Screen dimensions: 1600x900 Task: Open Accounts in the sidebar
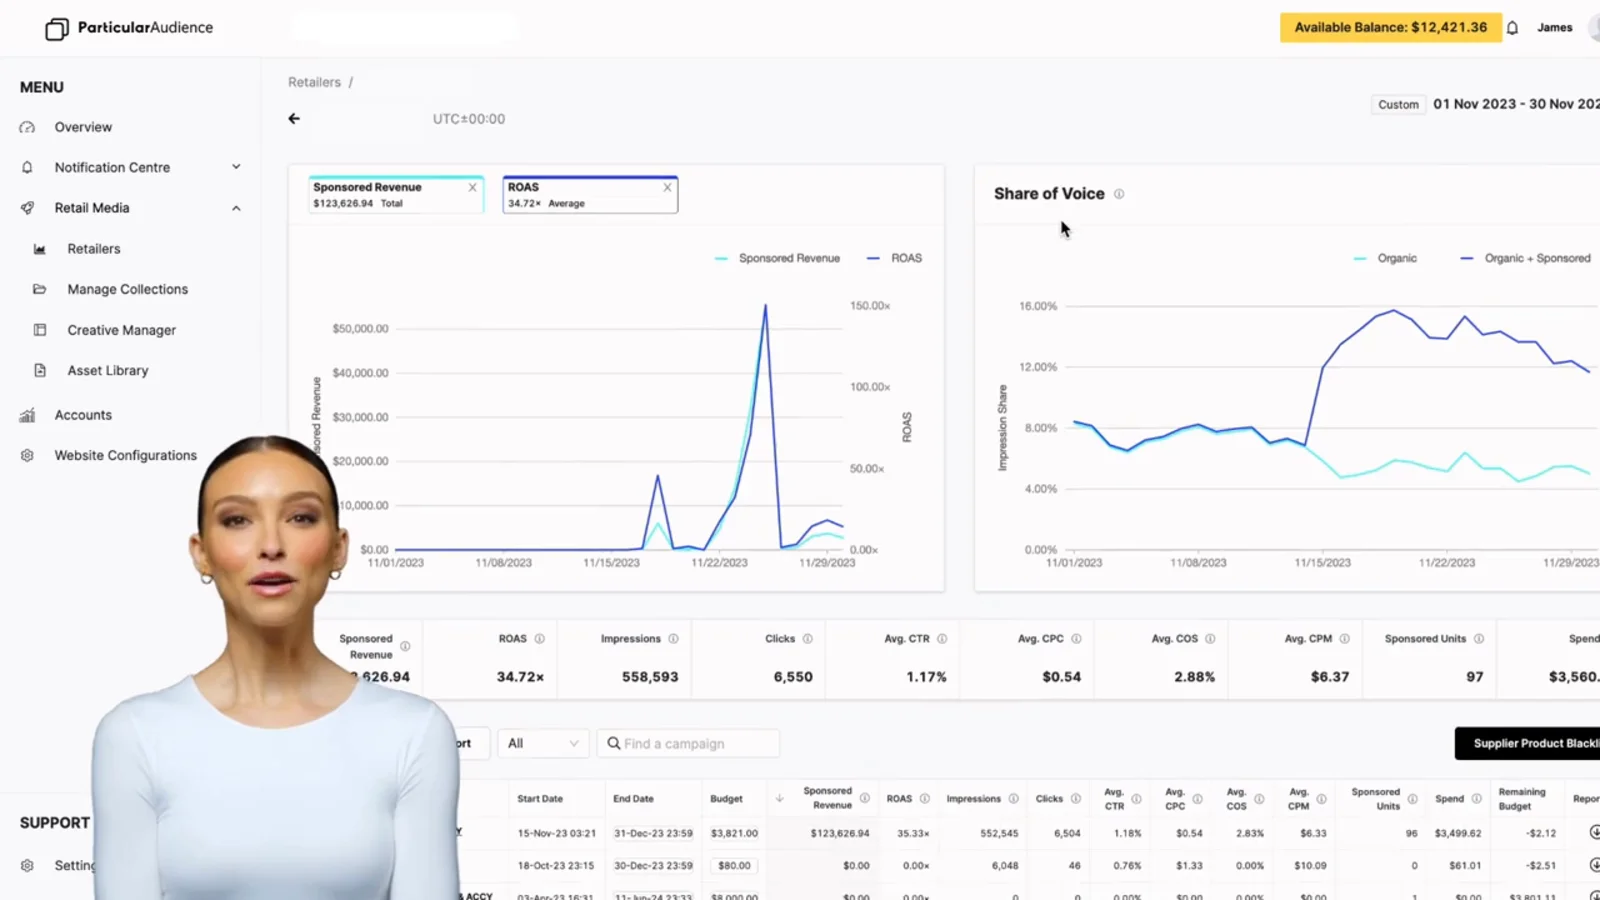83,415
